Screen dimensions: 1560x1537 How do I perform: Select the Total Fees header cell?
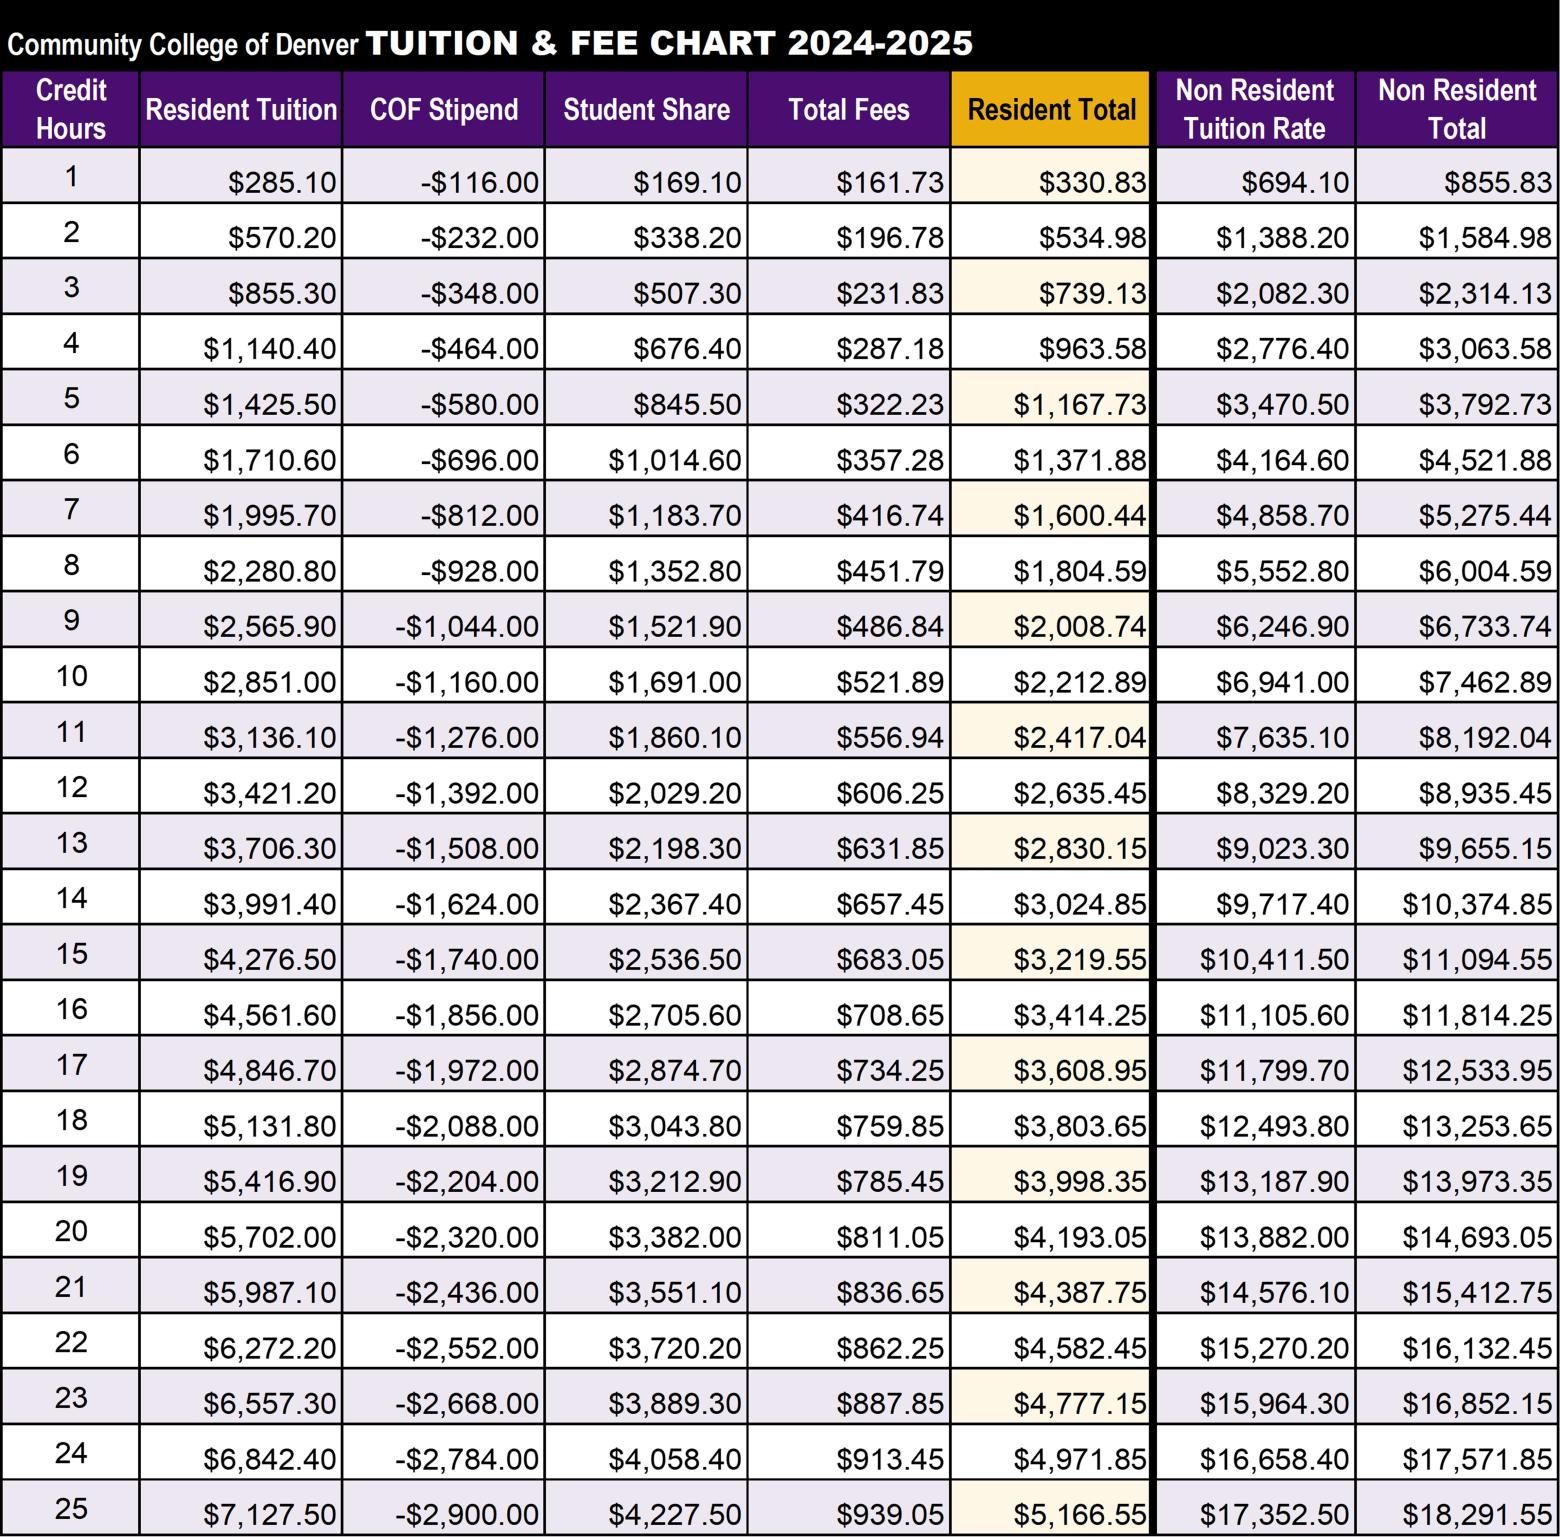click(848, 109)
